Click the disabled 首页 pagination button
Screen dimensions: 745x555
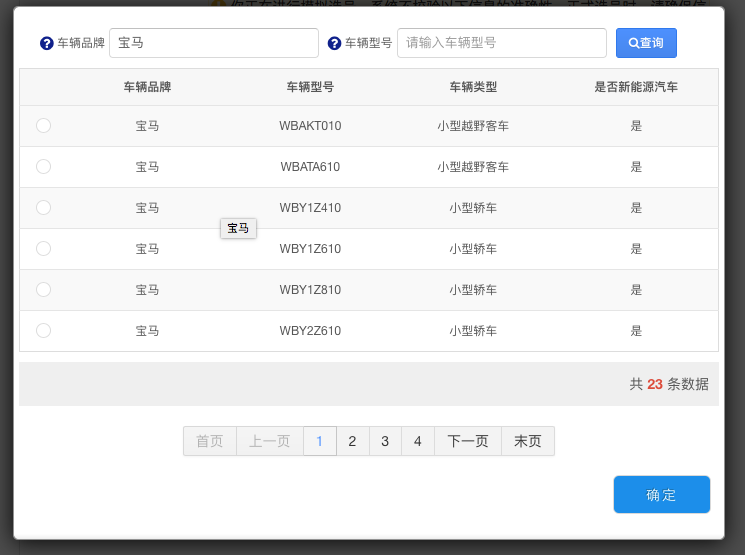coord(210,441)
